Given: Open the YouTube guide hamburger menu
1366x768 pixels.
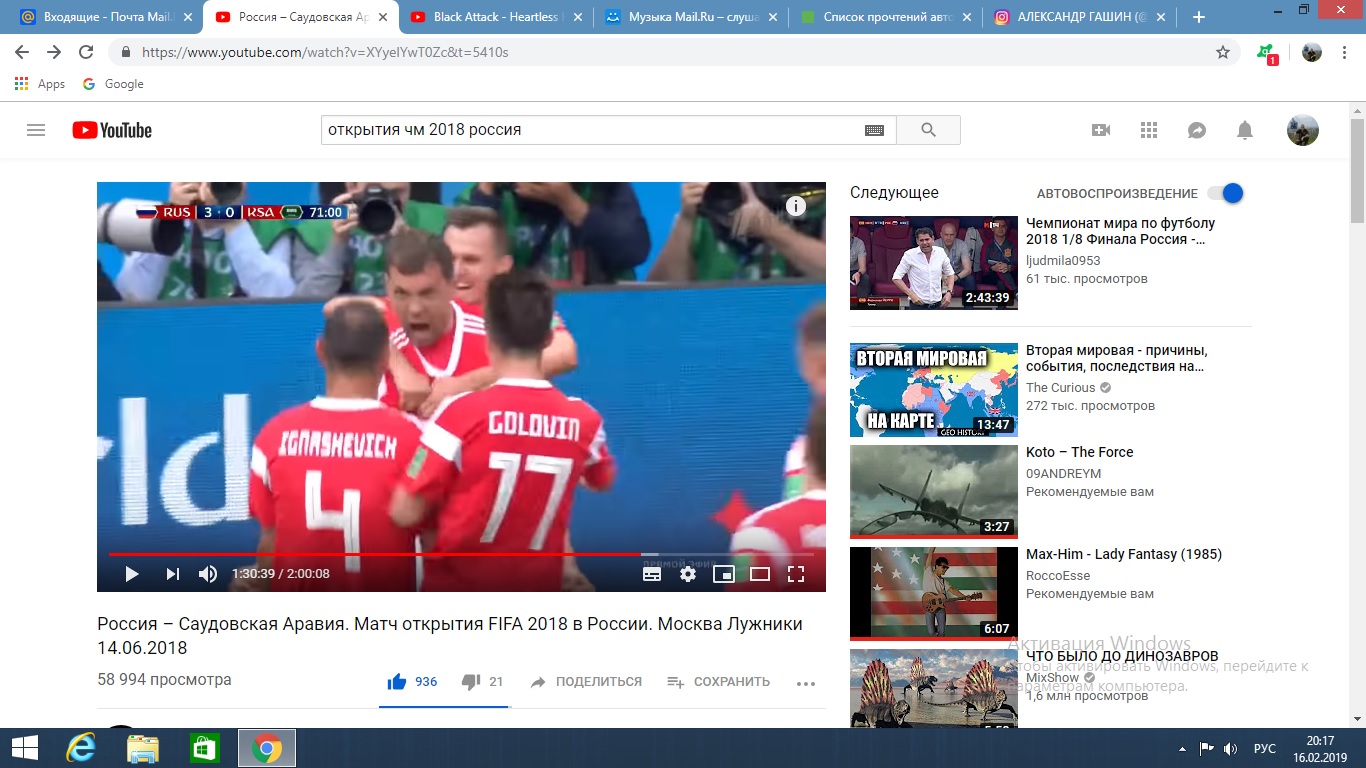Looking at the screenshot, I should pos(36,130).
